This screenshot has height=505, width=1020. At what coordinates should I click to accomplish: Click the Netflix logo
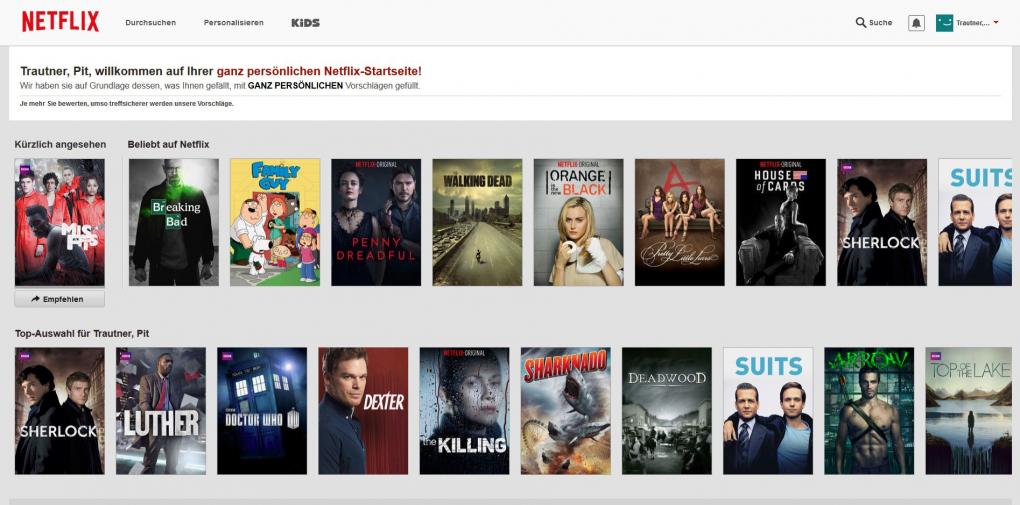point(60,21)
